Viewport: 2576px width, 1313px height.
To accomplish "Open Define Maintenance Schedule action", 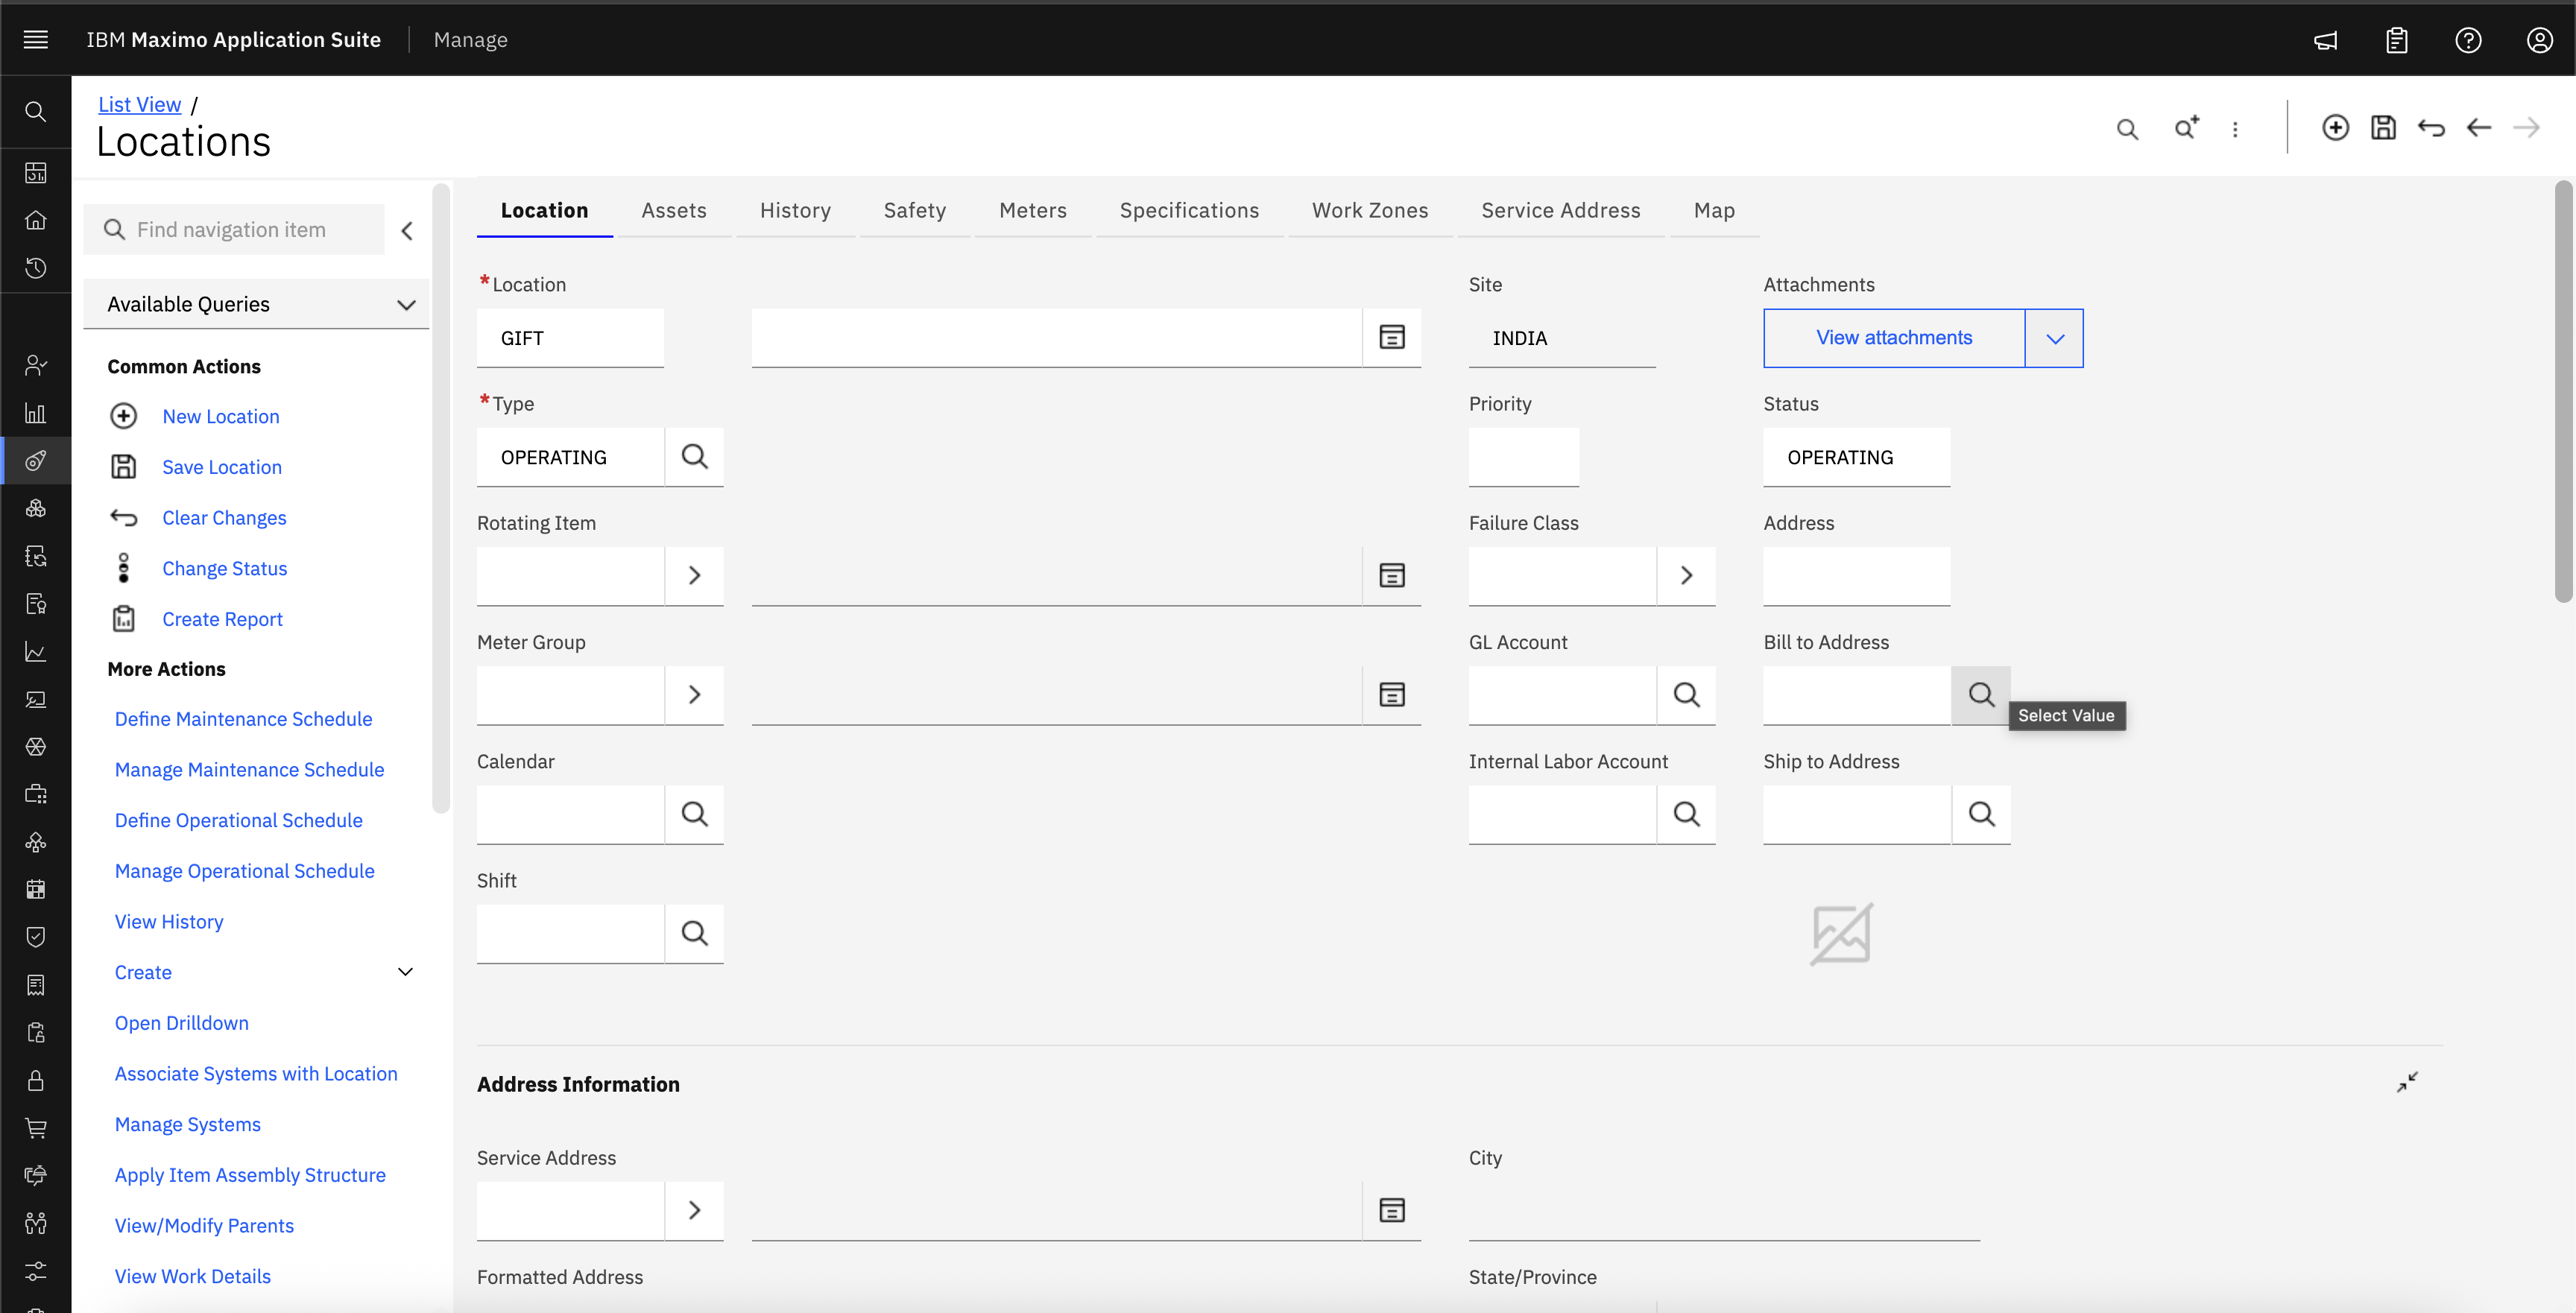I will coord(243,718).
